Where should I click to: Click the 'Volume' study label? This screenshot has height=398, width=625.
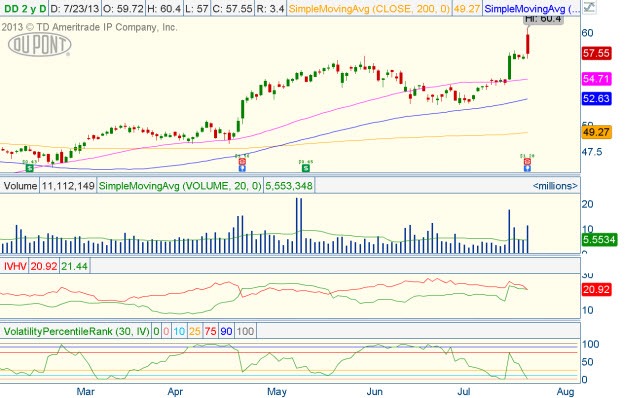tap(20, 186)
